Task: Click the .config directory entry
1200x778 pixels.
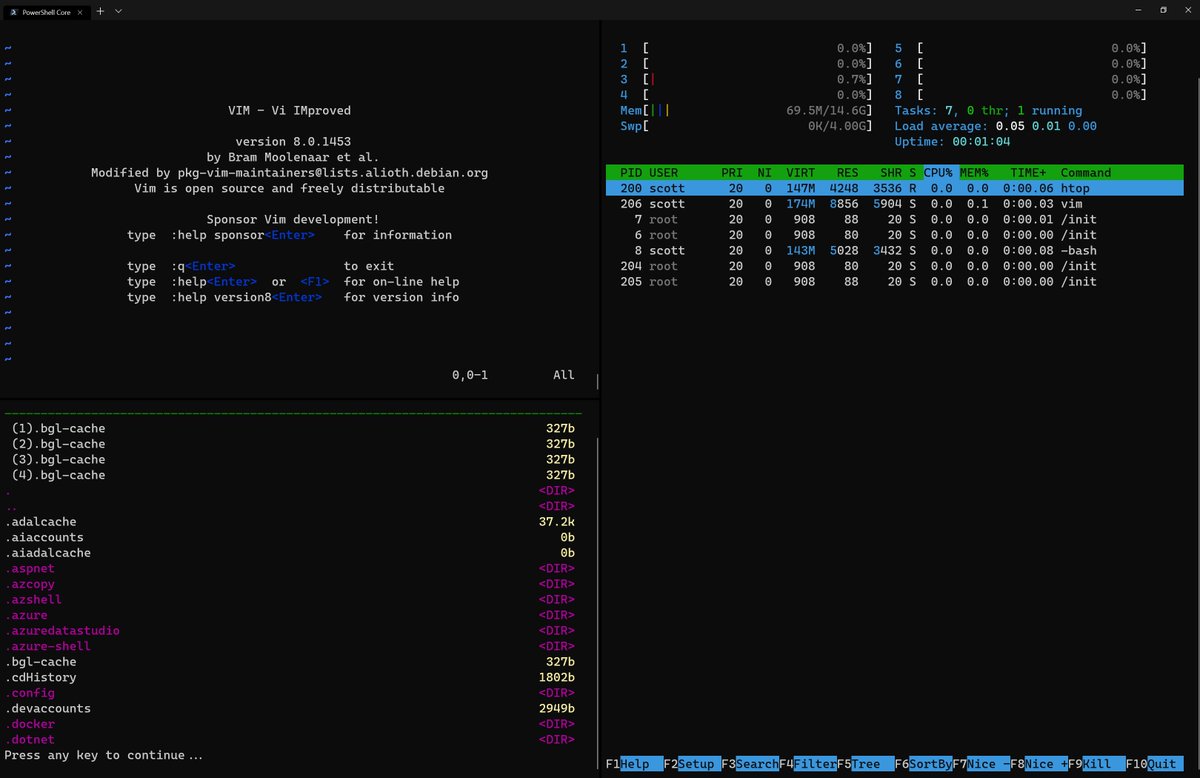Action: [31, 692]
